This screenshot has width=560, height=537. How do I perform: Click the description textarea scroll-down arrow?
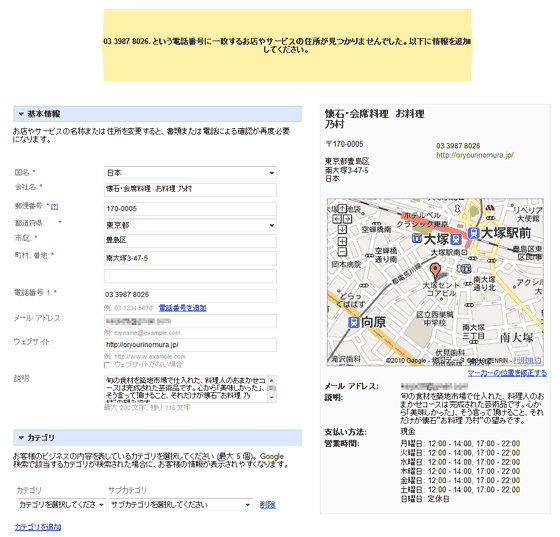click(272, 397)
